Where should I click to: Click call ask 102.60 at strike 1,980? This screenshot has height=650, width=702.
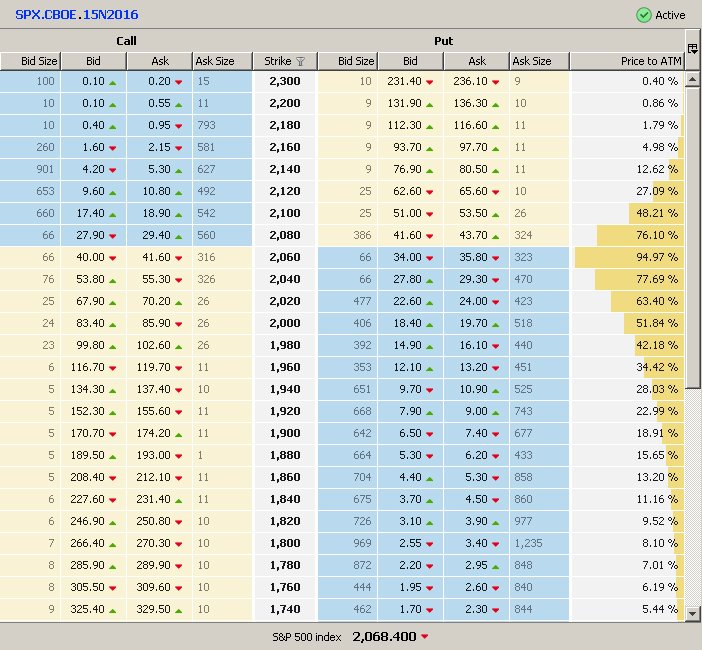tap(160, 345)
